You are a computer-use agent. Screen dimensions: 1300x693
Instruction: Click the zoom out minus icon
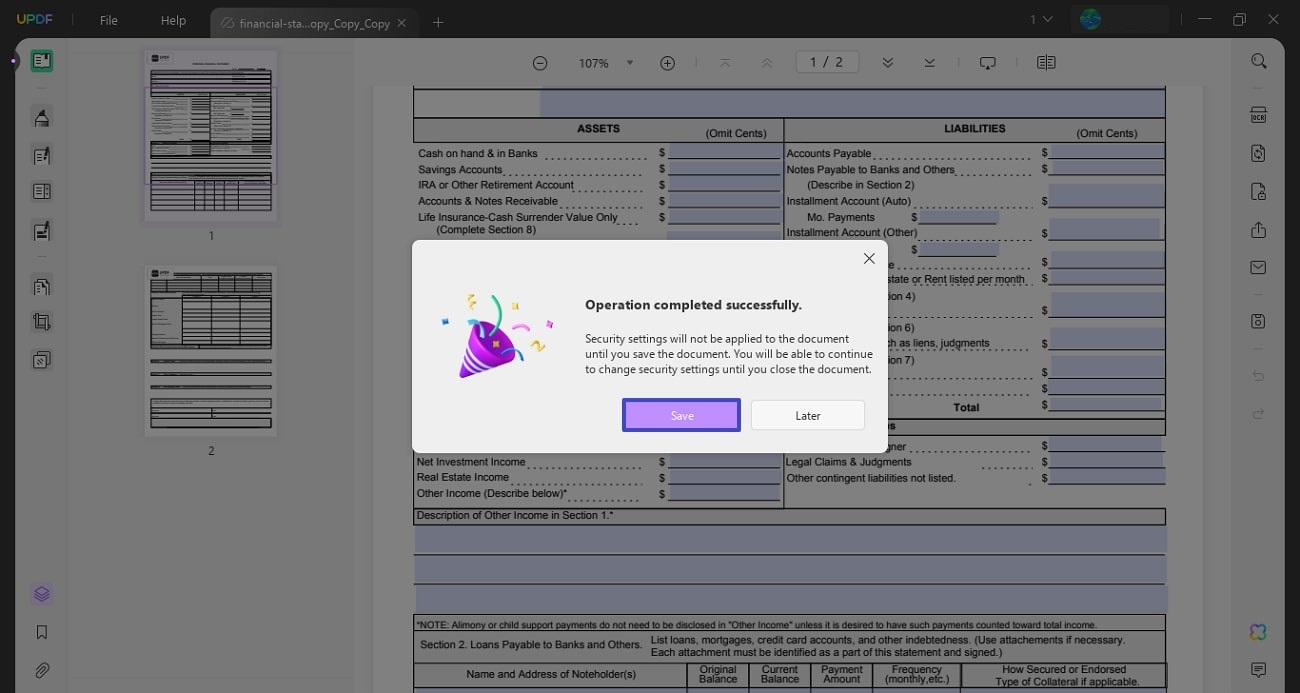(540, 63)
